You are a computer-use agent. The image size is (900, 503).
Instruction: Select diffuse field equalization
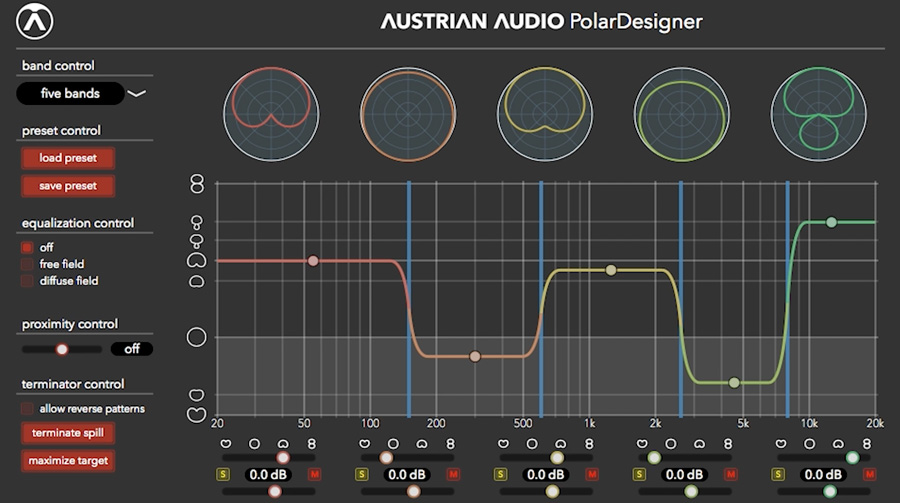click(x=27, y=281)
